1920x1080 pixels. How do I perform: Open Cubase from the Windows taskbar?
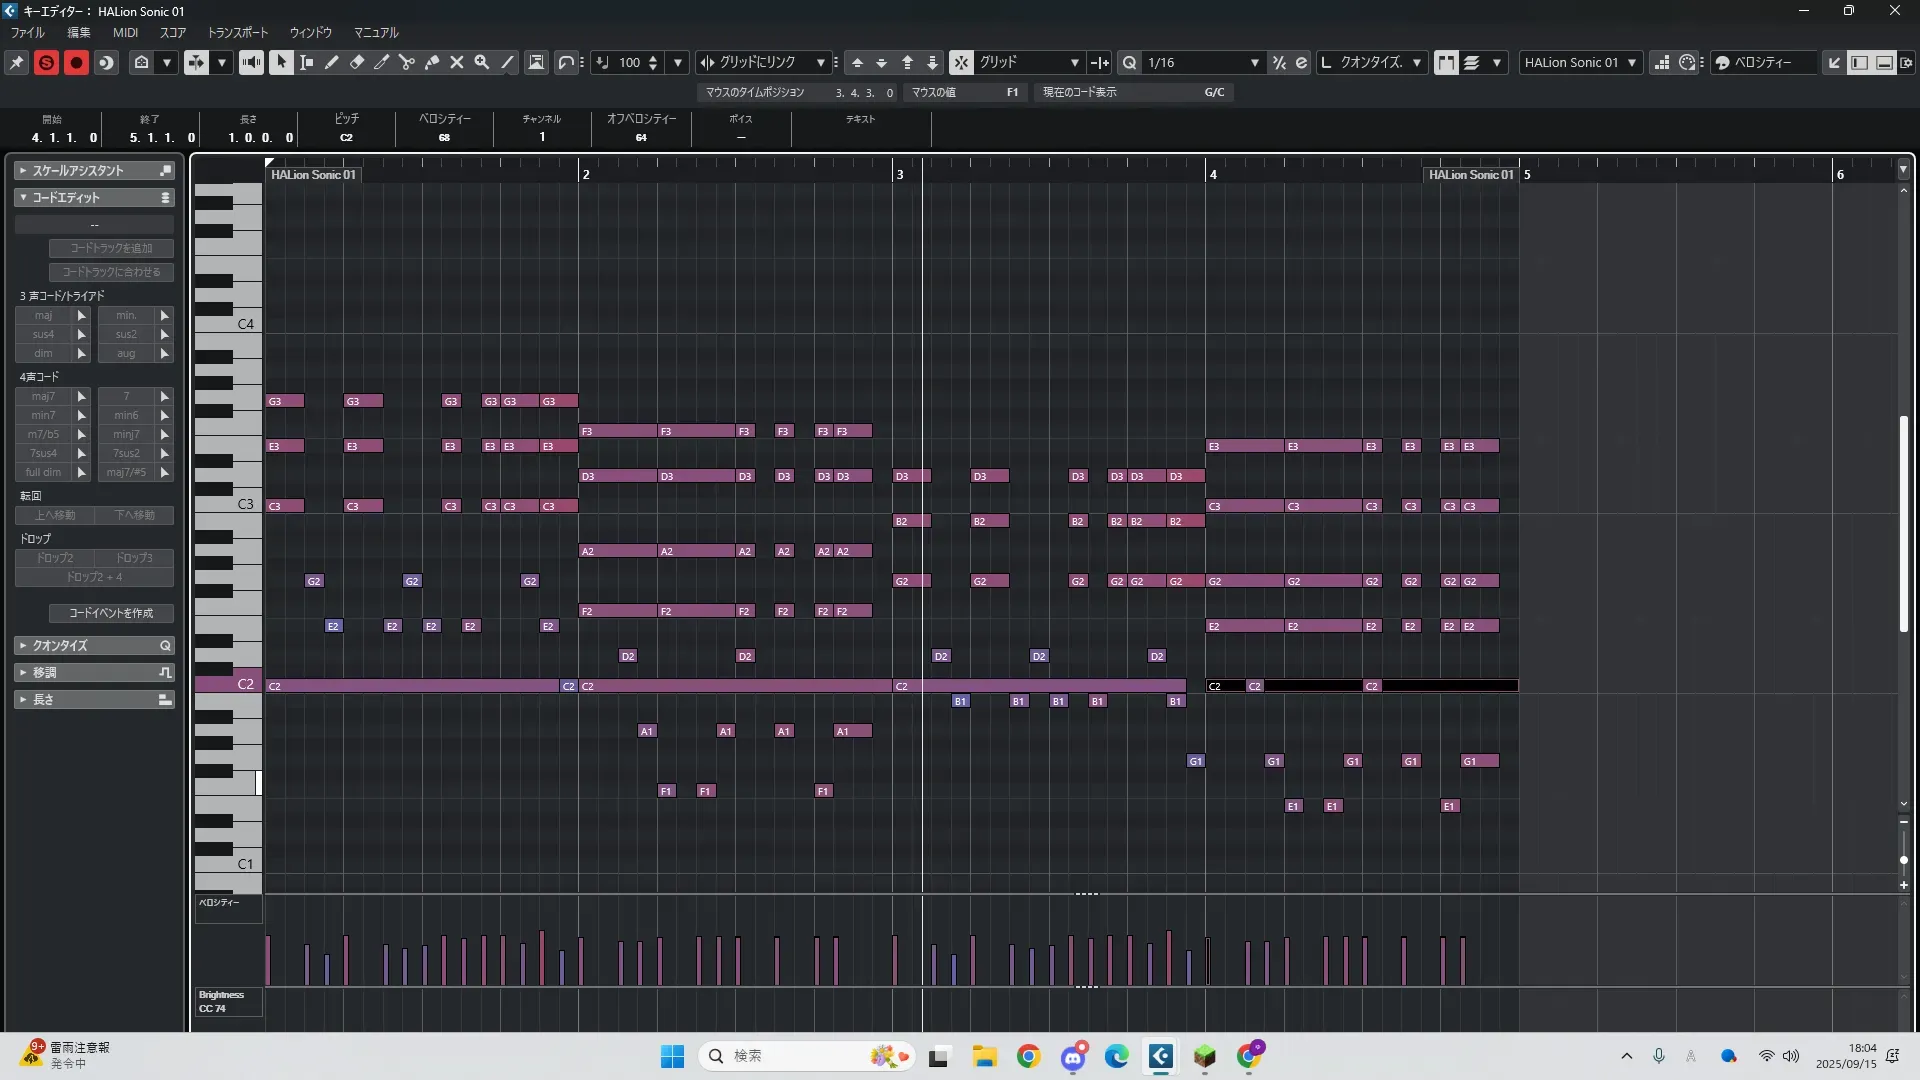(1160, 1056)
